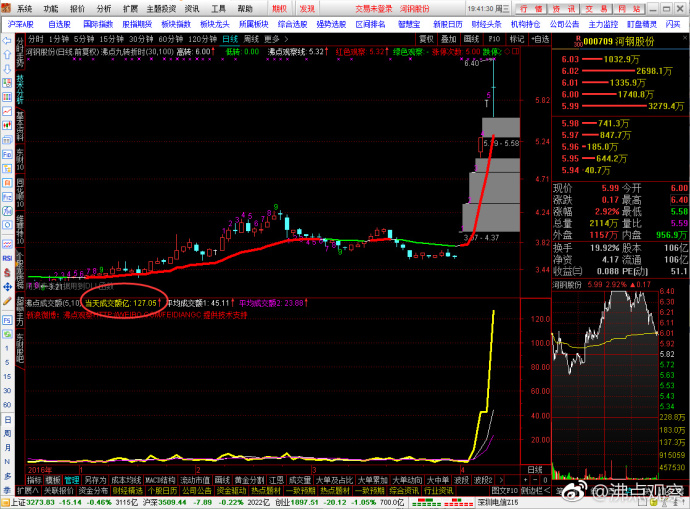Open the 工具 menu
The width and height of the screenshot is (690, 509).
coord(217,7)
